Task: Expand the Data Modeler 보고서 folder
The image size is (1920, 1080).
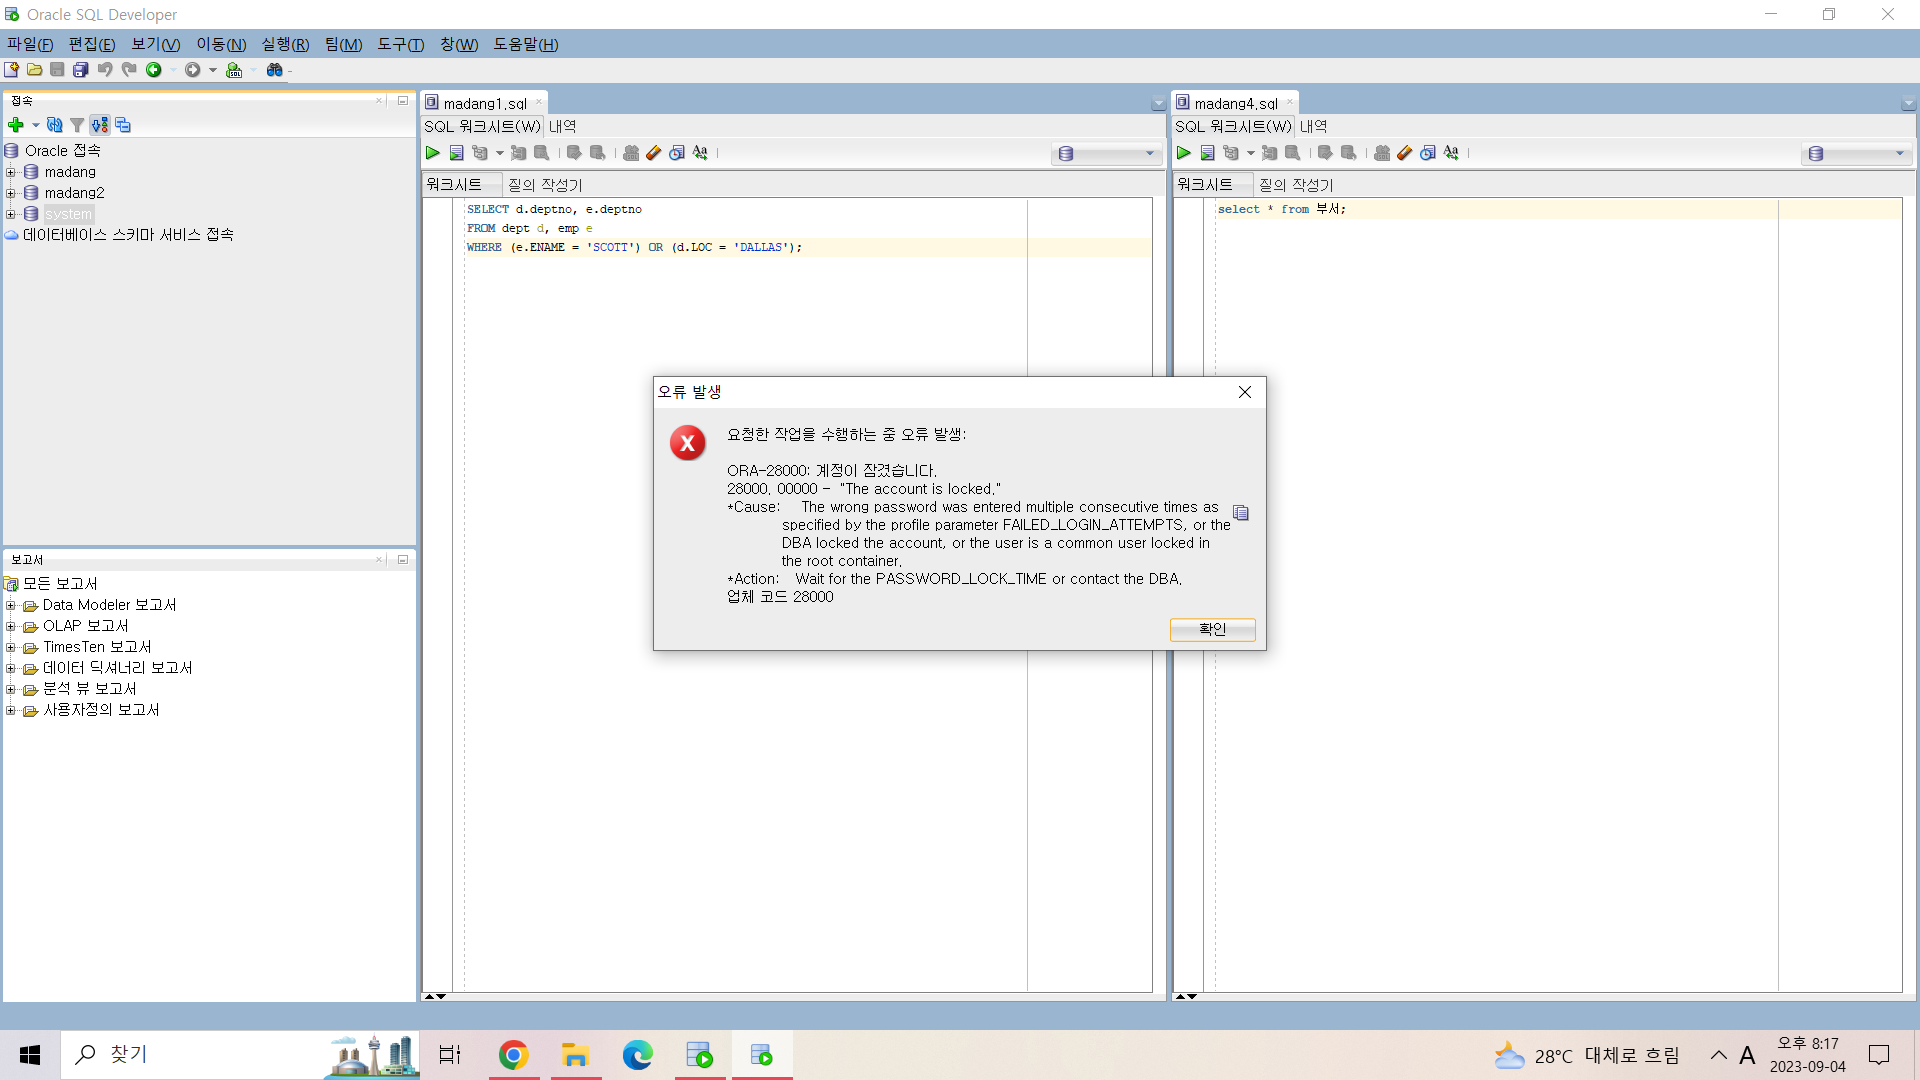Action: click(11, 605)
